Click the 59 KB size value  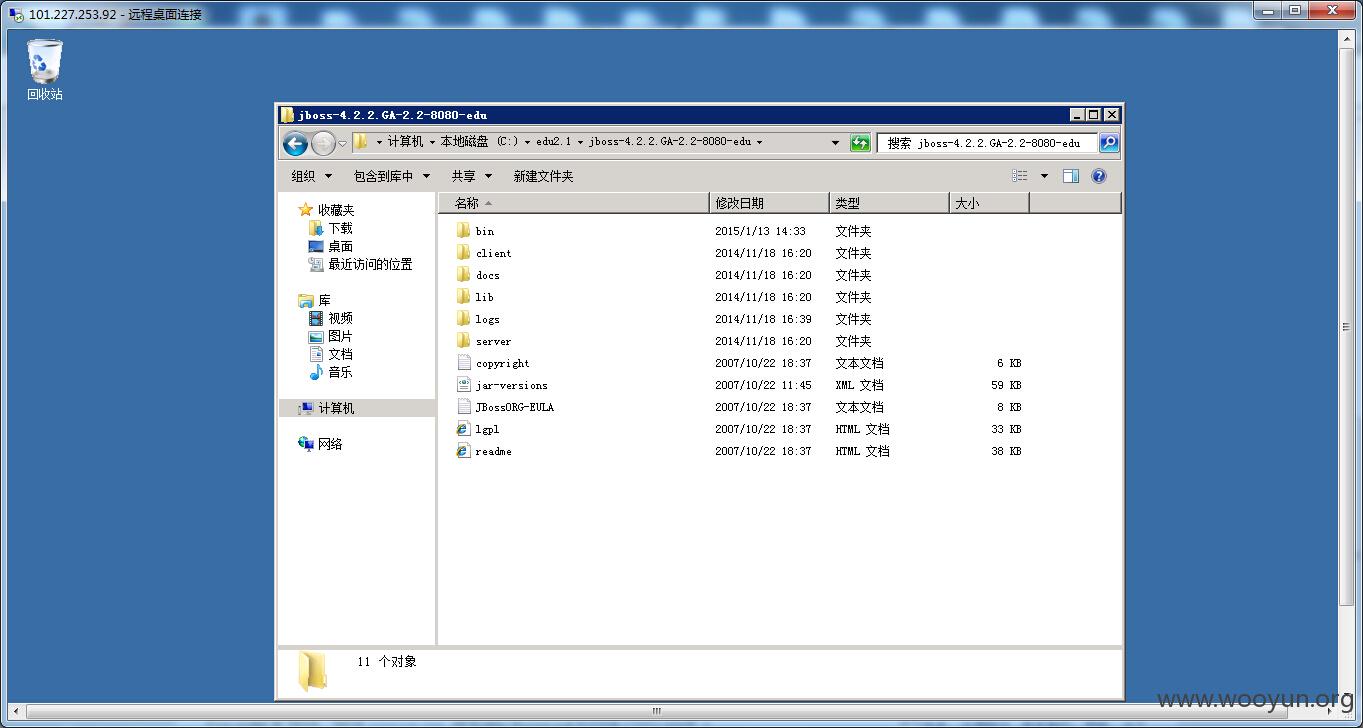click(1006, 385)
